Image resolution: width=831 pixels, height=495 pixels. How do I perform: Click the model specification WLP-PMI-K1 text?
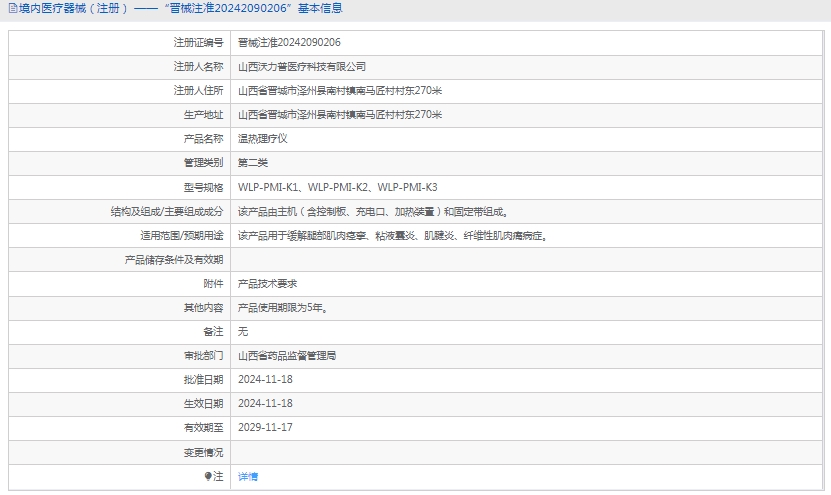[268, 187]
